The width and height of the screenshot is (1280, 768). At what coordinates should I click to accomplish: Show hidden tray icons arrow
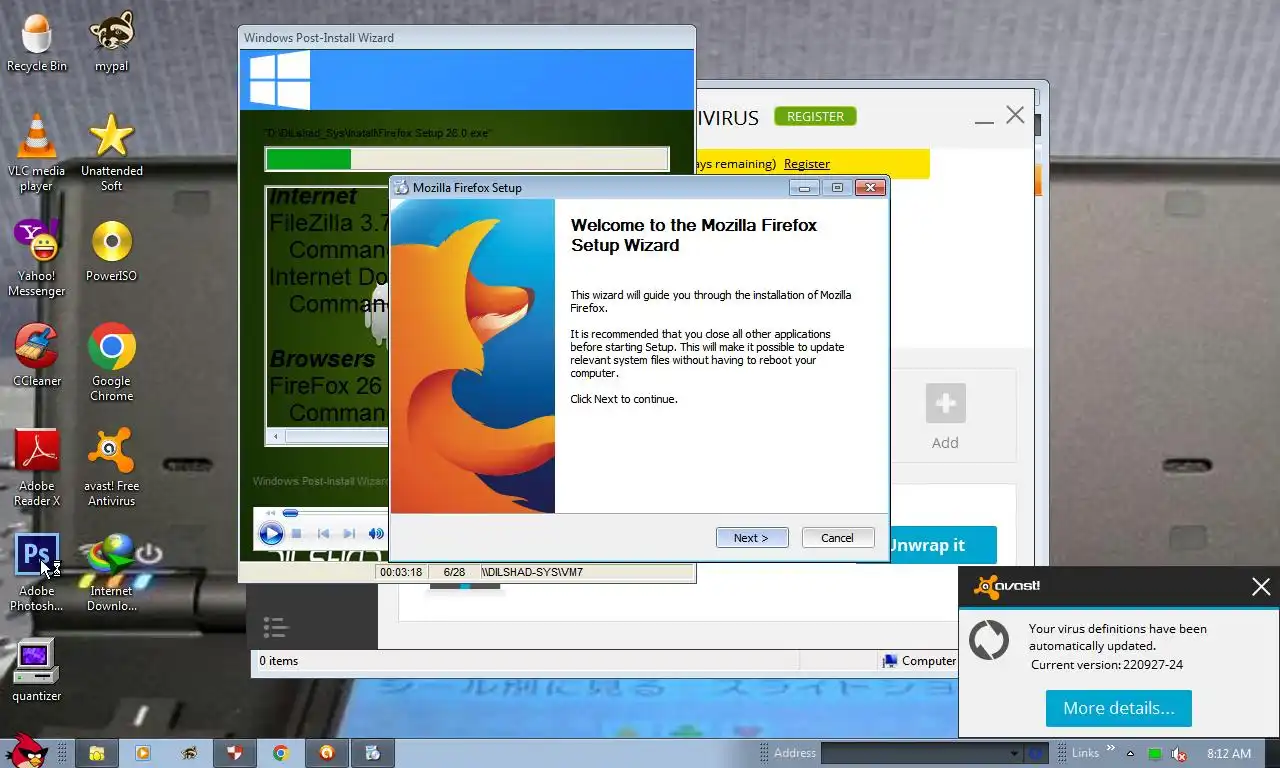tap(1130, 754)
